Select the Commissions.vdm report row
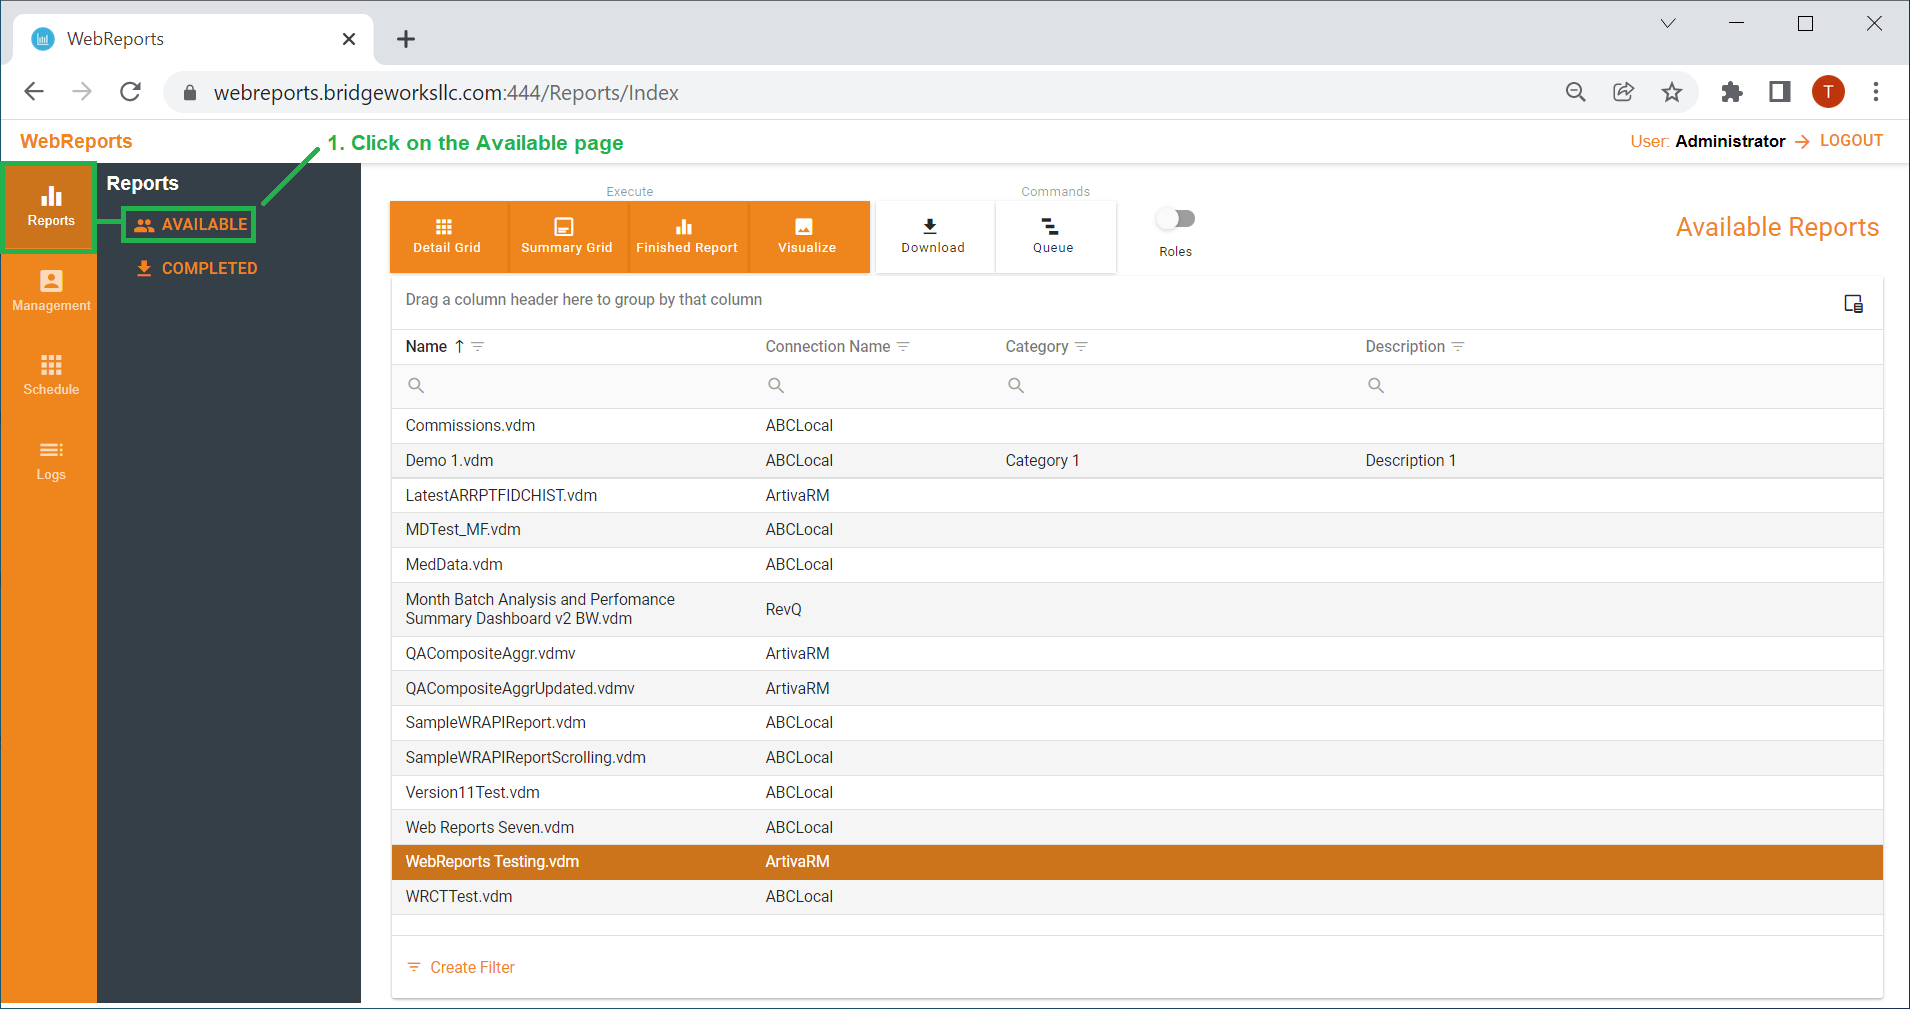 [x=1137, y=426]
